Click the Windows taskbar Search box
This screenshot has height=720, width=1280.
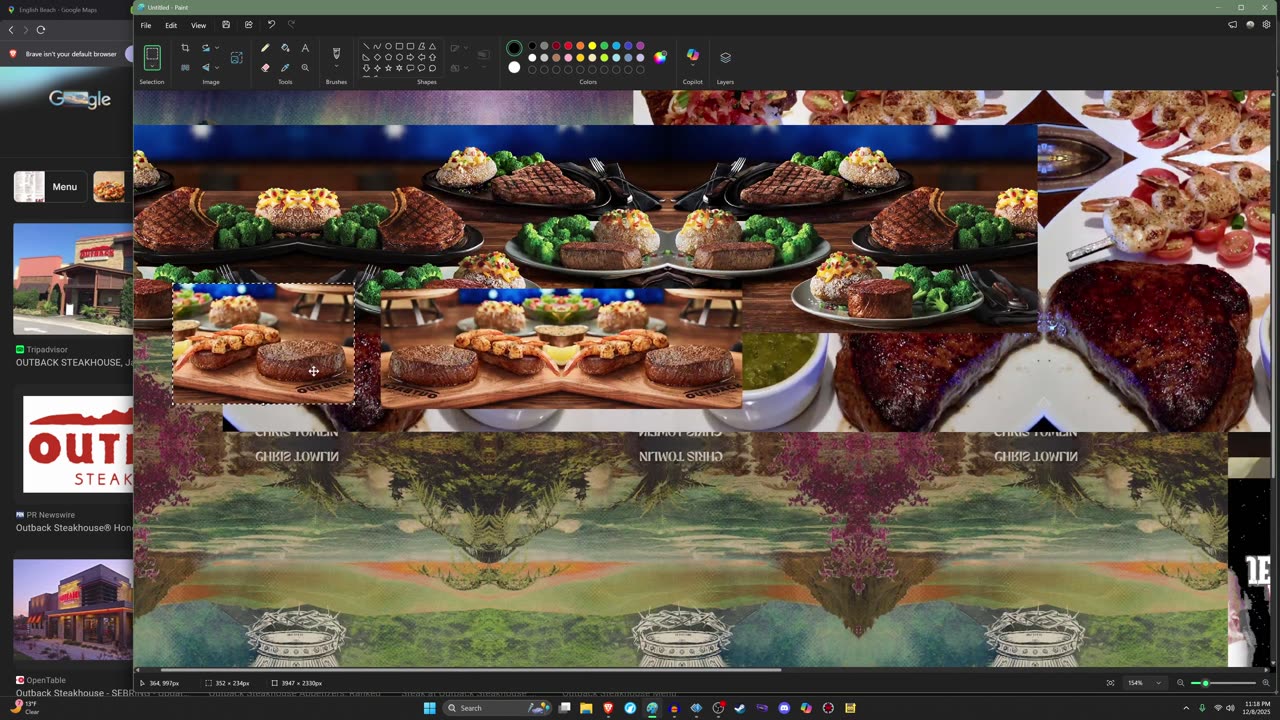coord(497,708)
